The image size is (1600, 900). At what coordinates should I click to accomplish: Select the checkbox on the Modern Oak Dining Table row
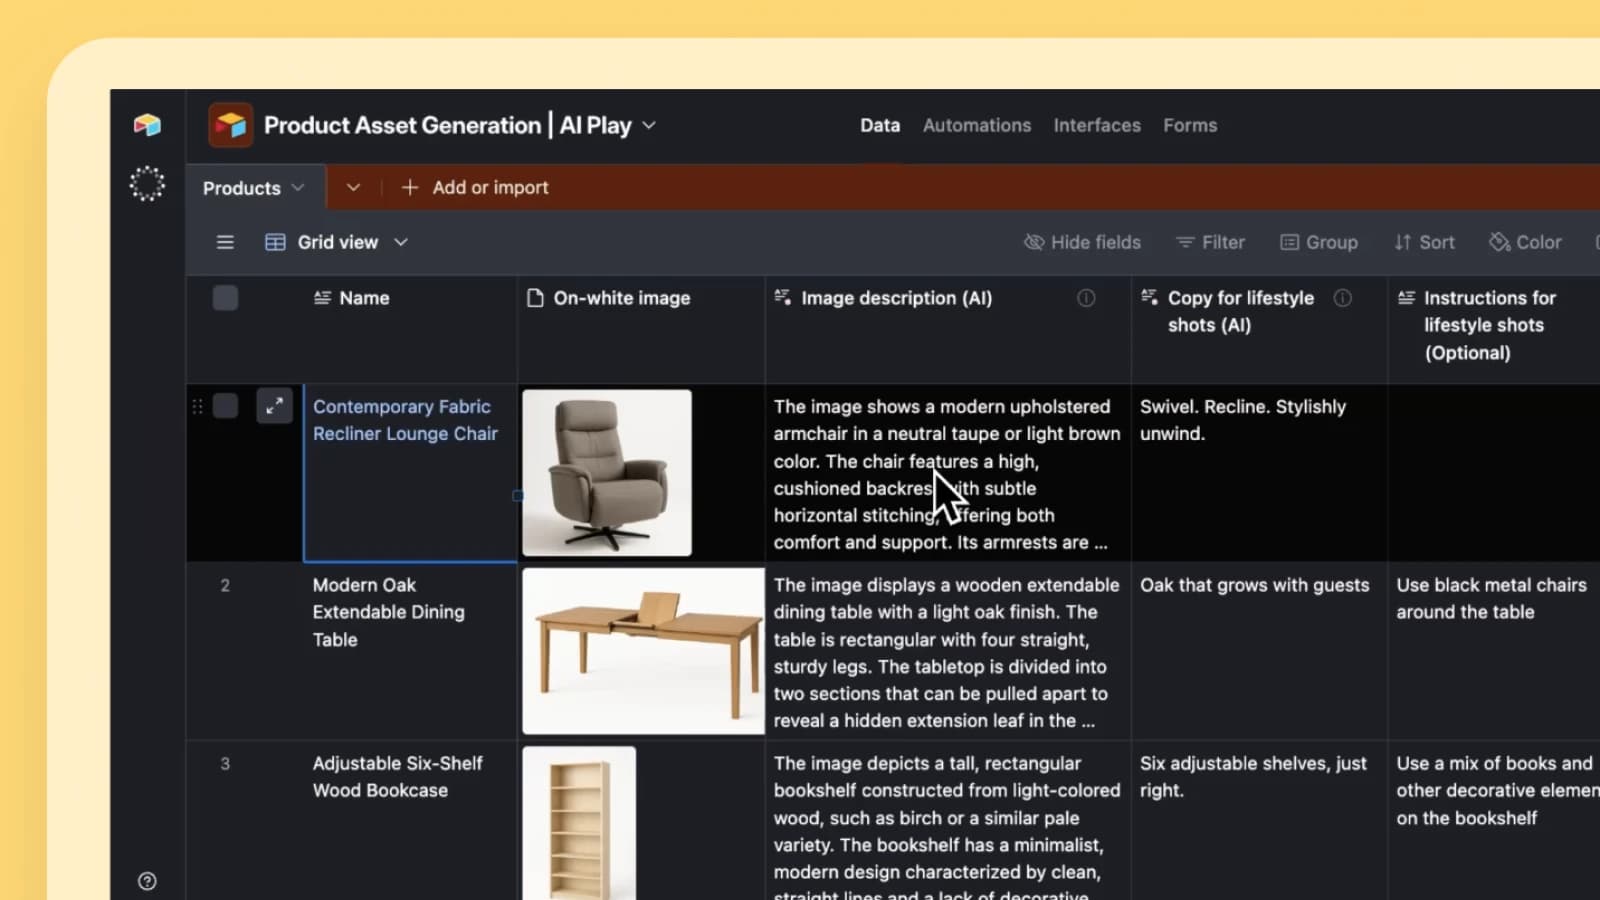[226, 585]
